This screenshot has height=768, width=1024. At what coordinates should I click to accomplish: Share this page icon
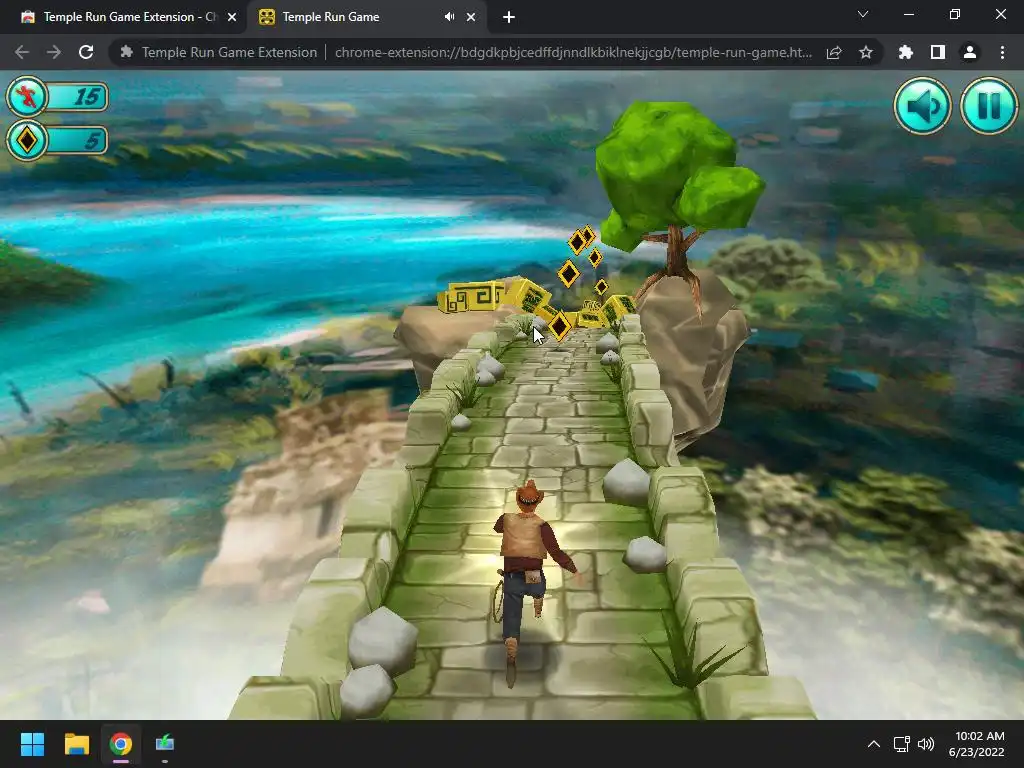[x=834, y=52]
